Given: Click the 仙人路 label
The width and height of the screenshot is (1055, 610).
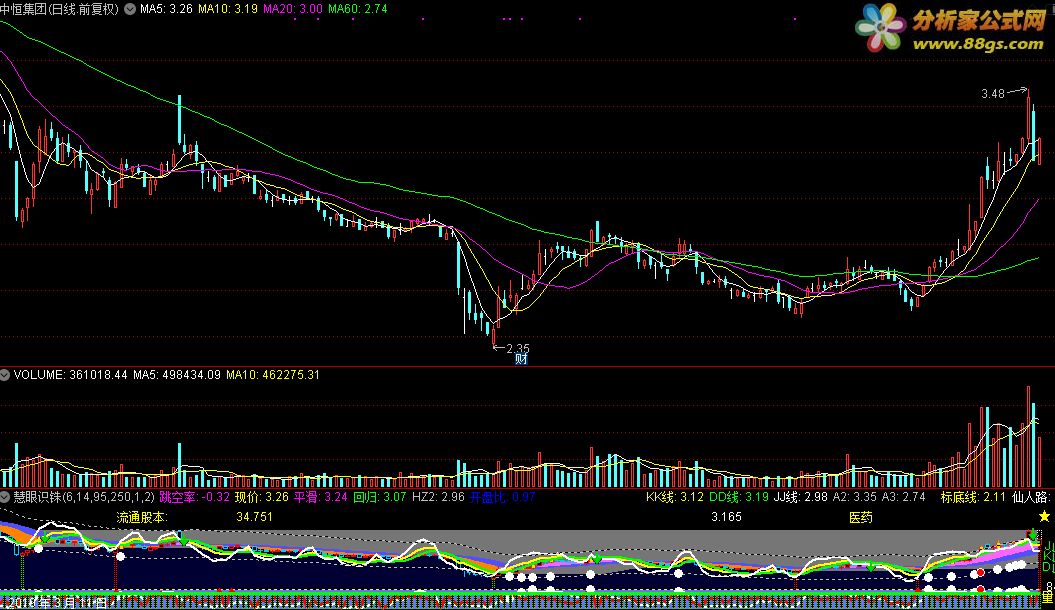Looking at the screenshot, I should pos(1031,497).
